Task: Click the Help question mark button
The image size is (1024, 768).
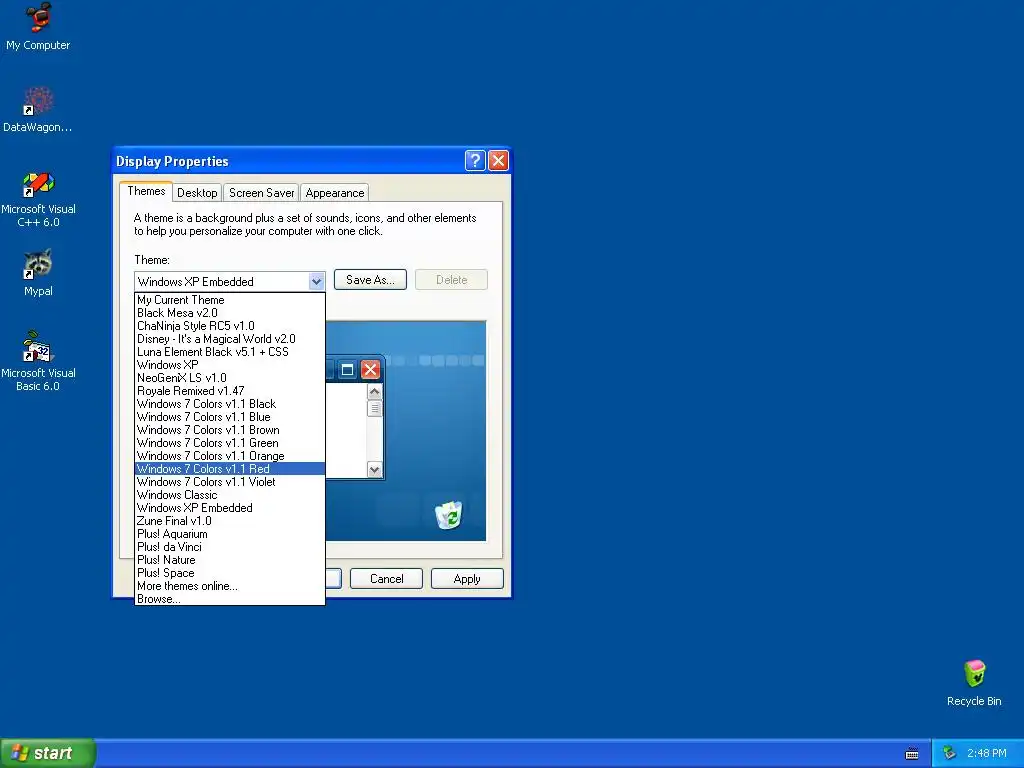Action: tap(475, 161)
